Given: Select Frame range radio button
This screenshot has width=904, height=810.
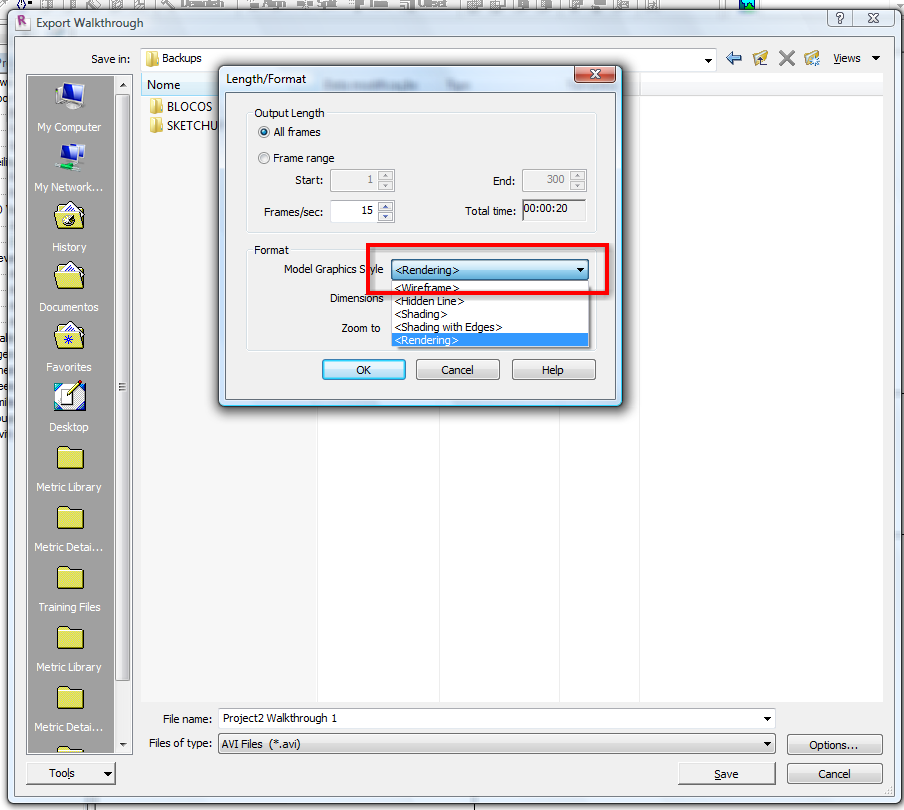Looking at the screenshot, I should tap(264, 158).
